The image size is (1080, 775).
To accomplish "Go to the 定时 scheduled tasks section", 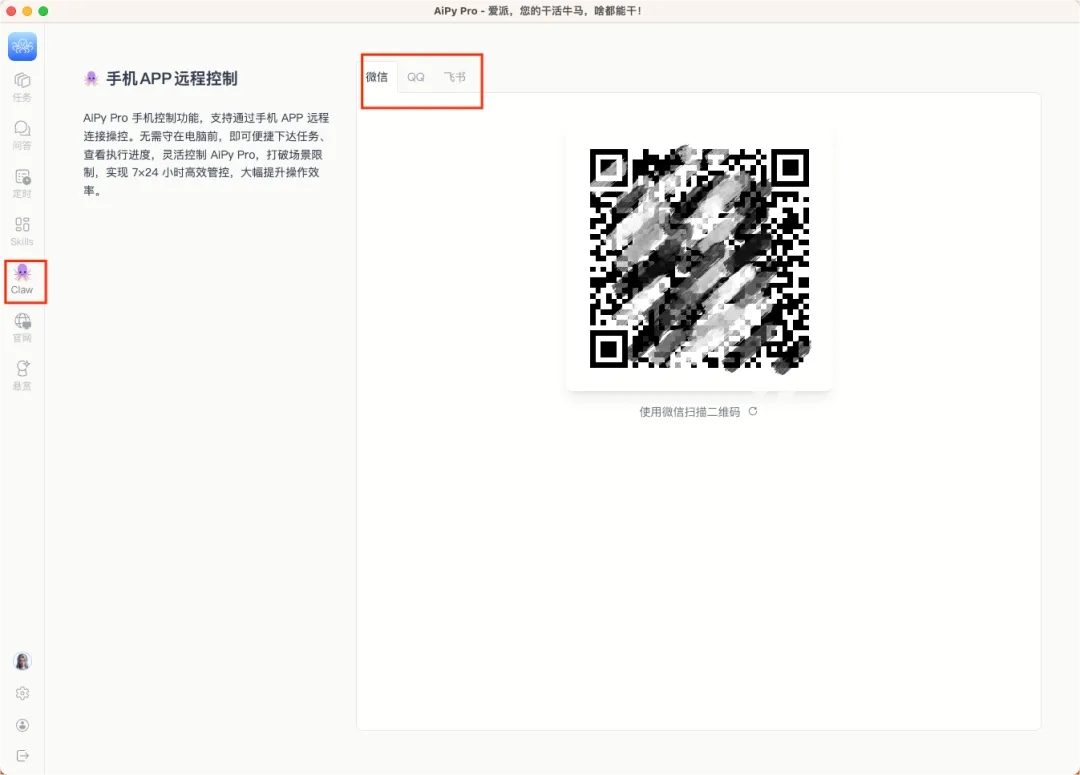I will click(22, 183).
